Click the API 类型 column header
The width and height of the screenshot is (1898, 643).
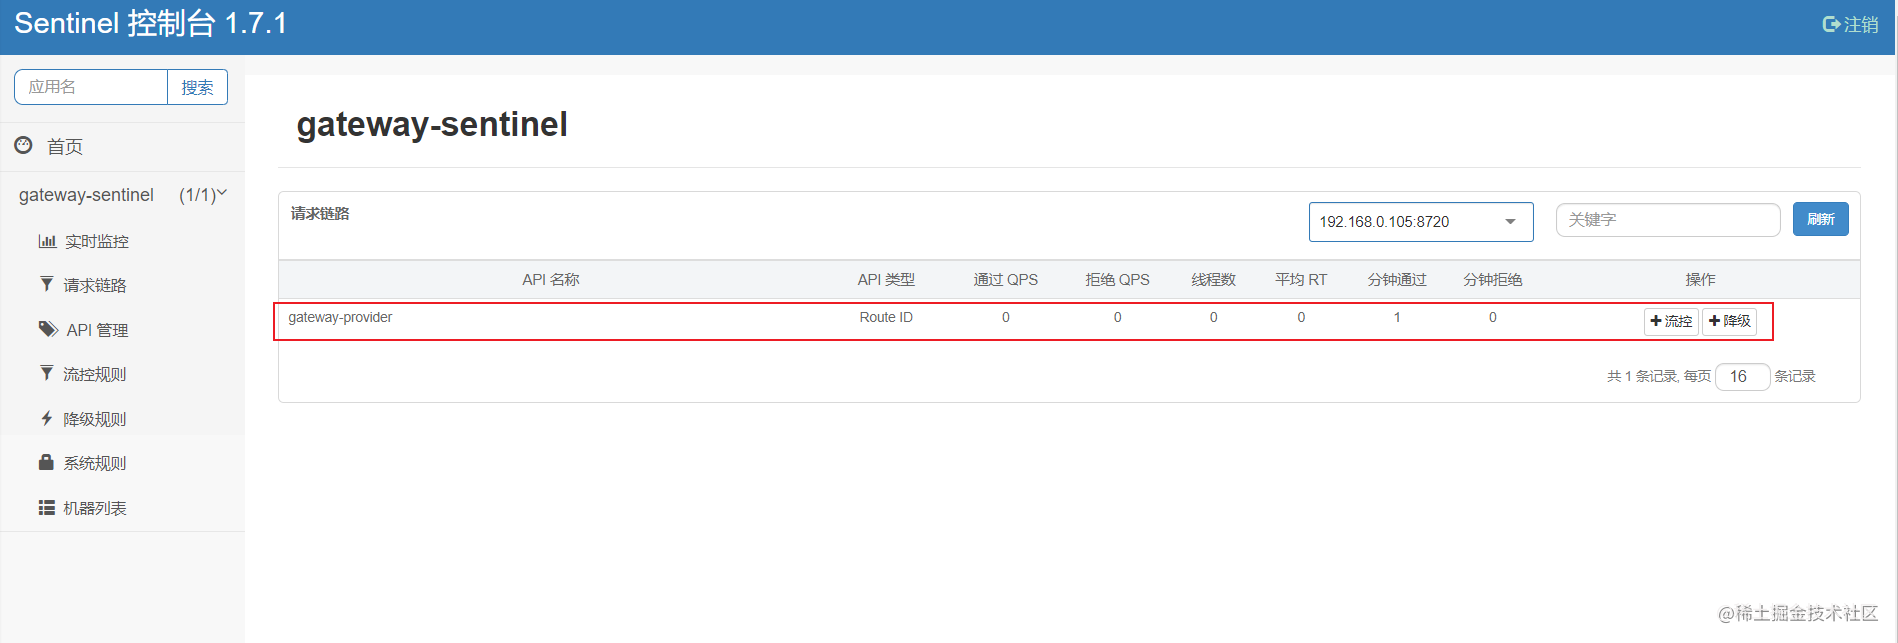point(886,279)
